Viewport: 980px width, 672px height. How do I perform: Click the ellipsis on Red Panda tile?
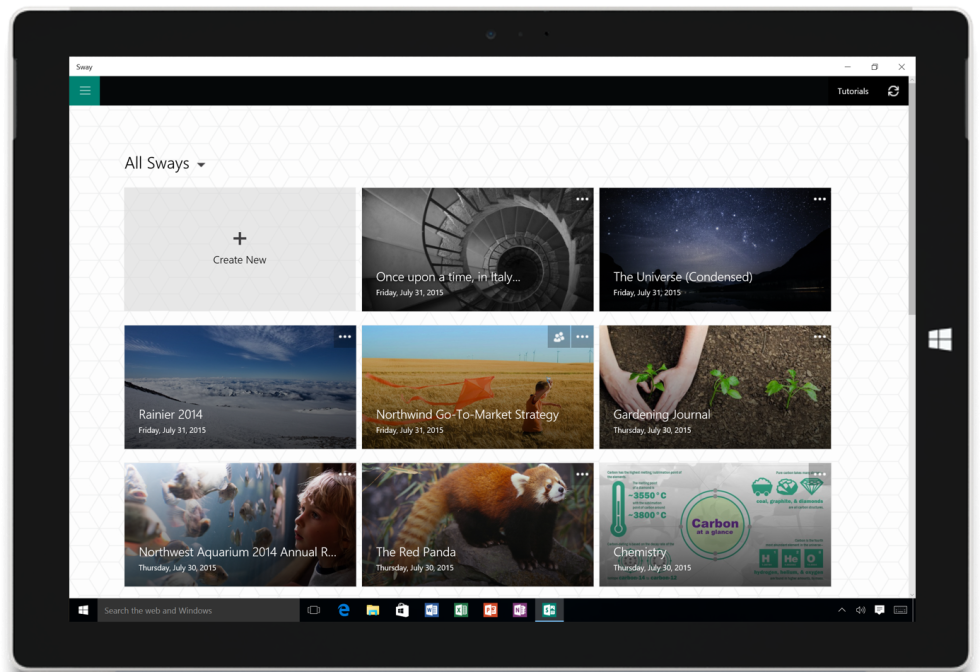582,474
